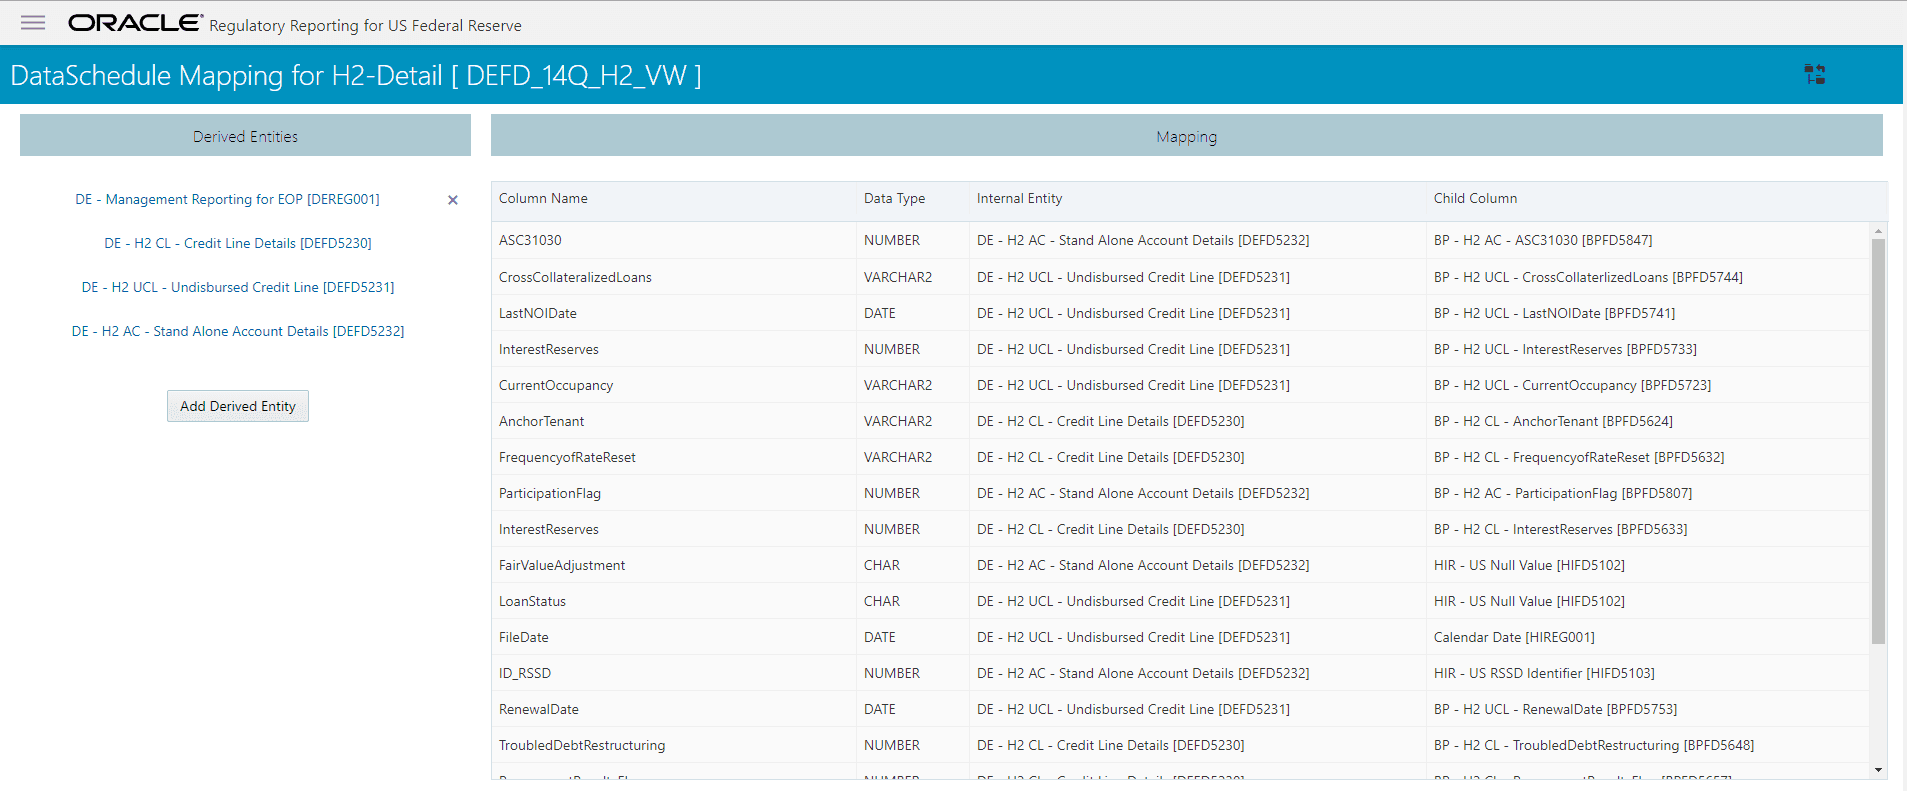Click the CHAR data type in LoanStatus row
Viewport: 1907px width, 791px height.
(882, 601)
